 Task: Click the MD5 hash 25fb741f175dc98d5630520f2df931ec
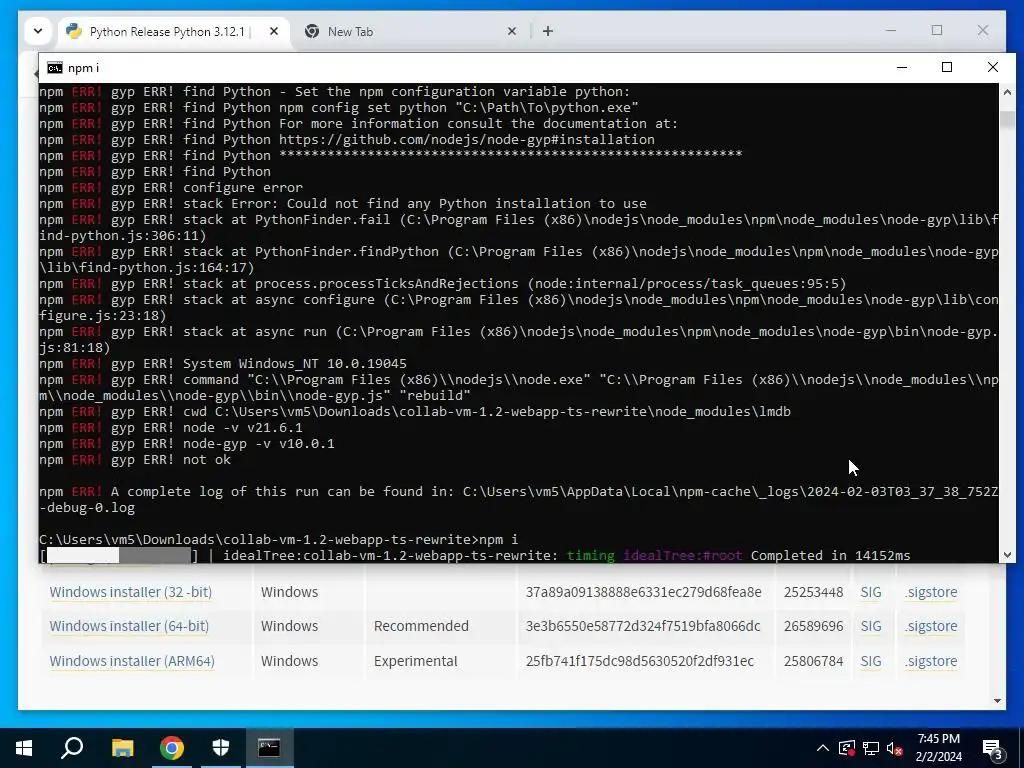639,661
